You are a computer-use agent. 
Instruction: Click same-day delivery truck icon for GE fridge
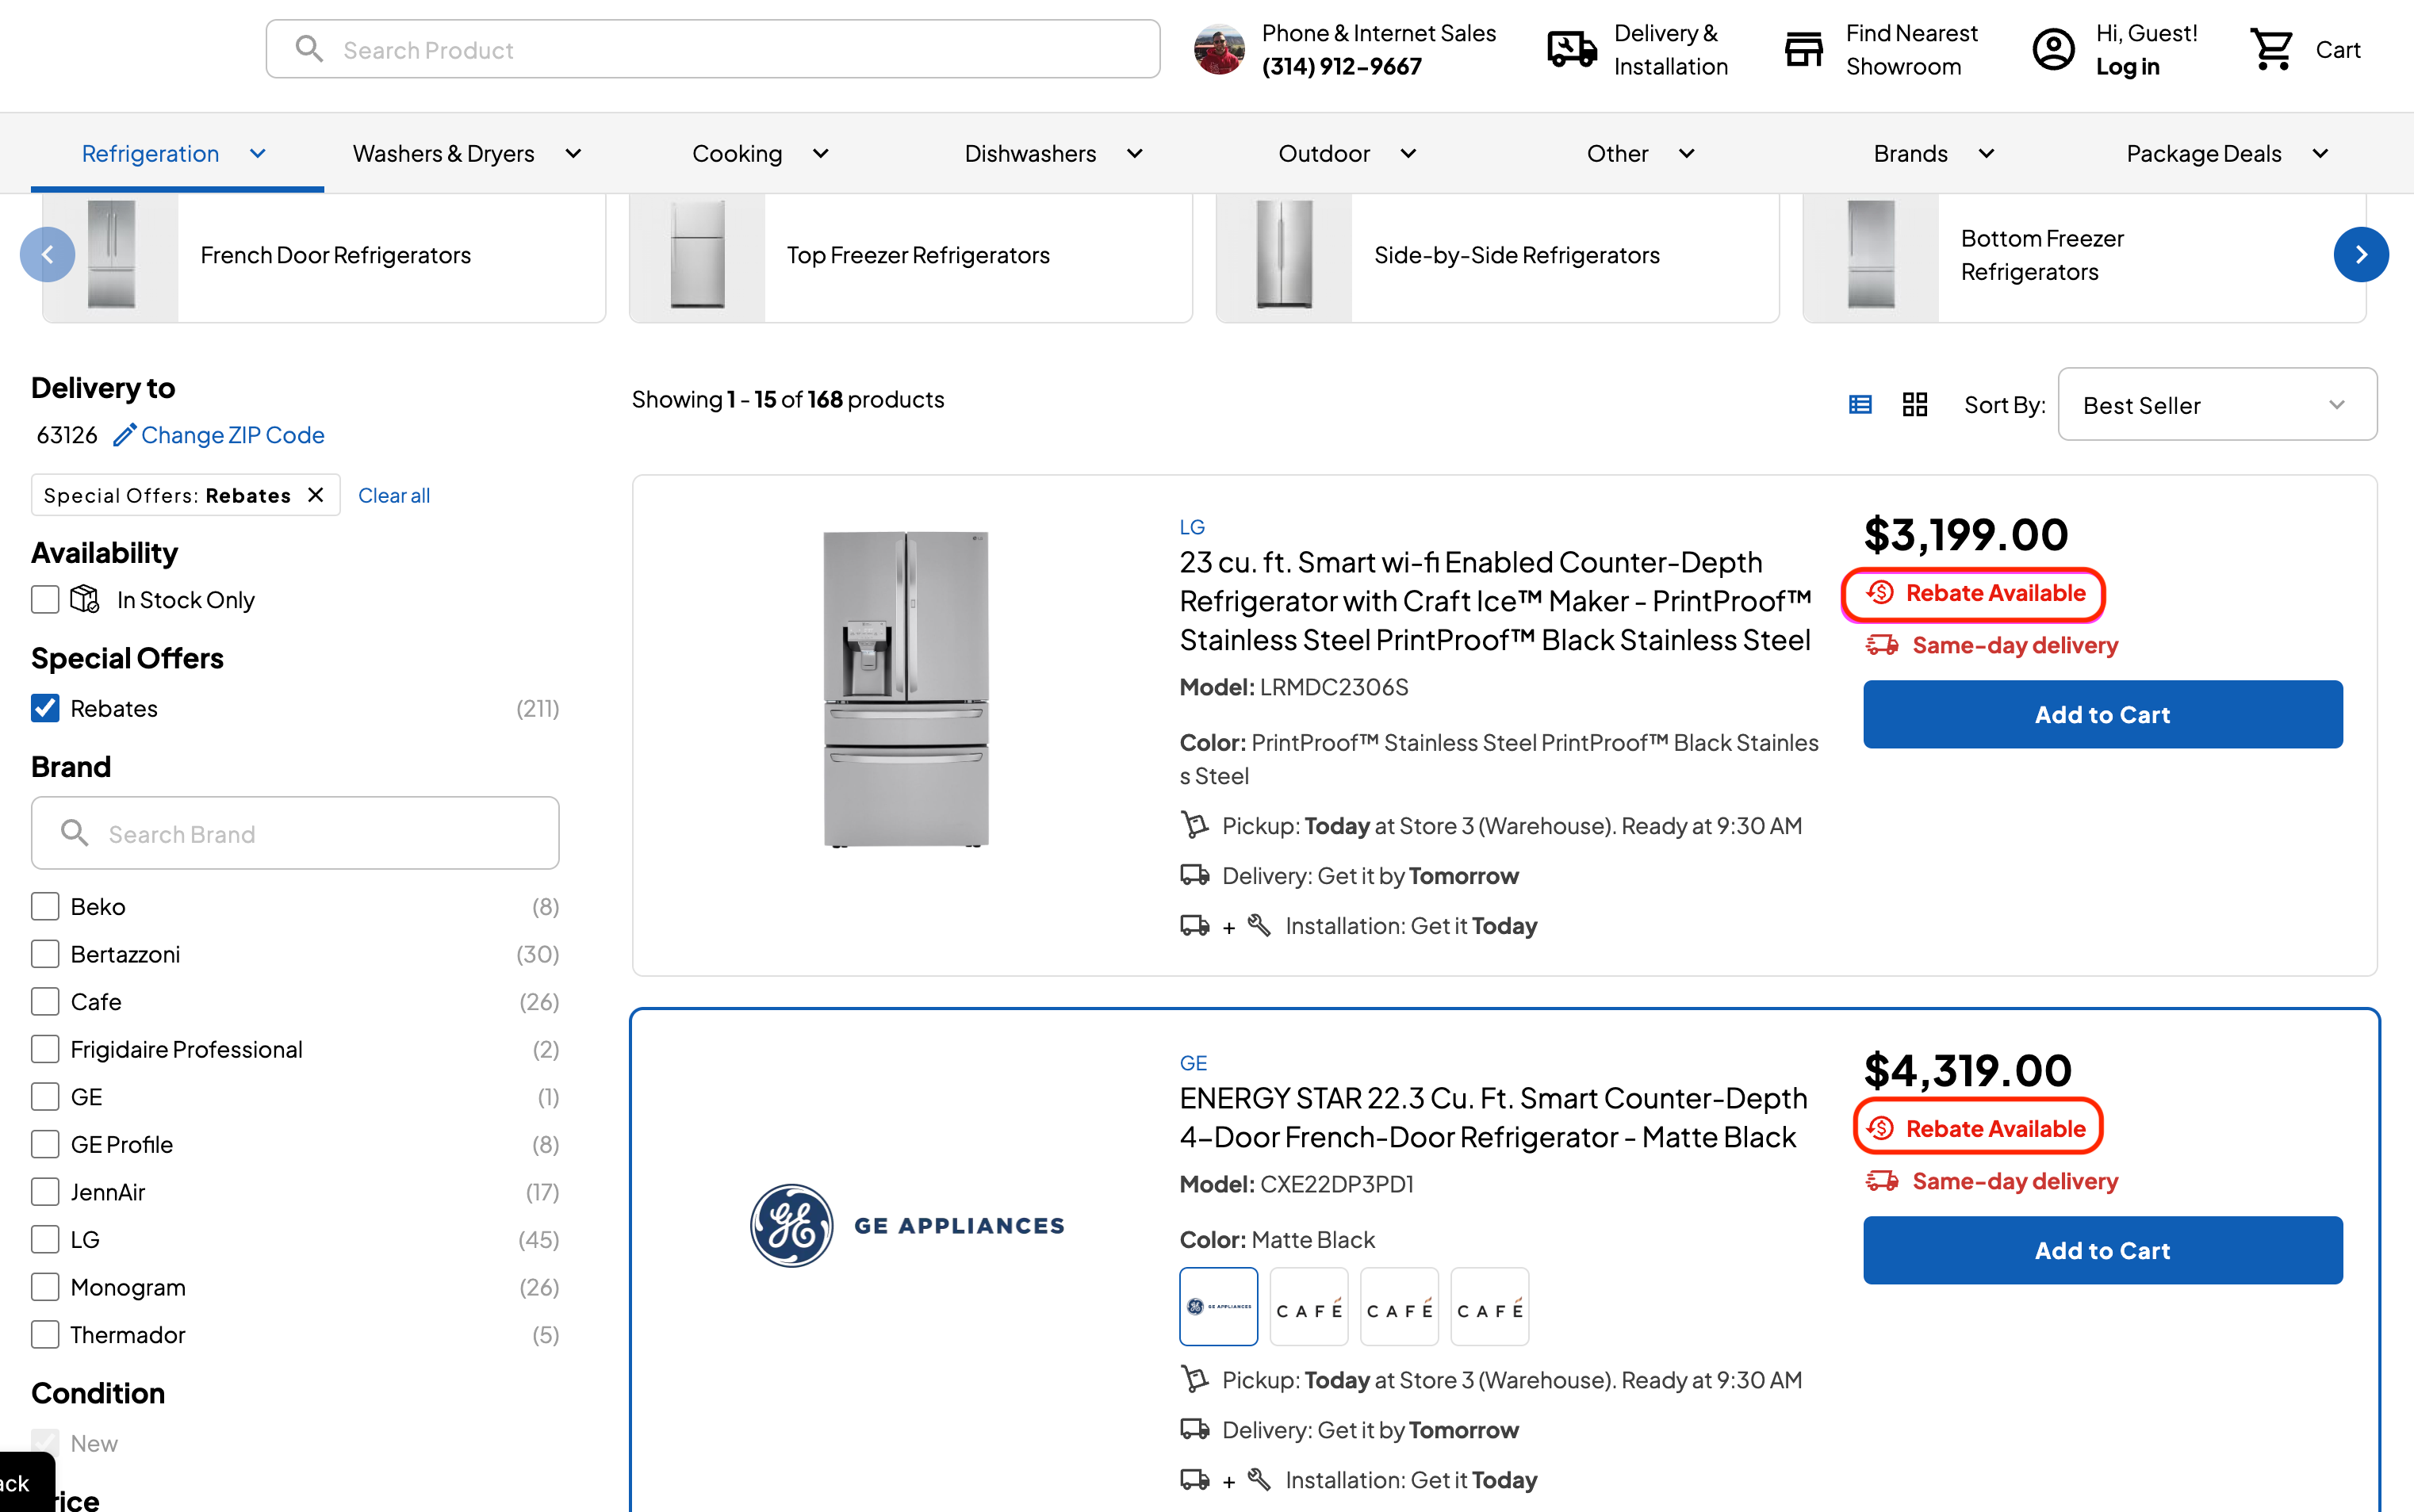pyautogui.click(x=1882, y=1181)
